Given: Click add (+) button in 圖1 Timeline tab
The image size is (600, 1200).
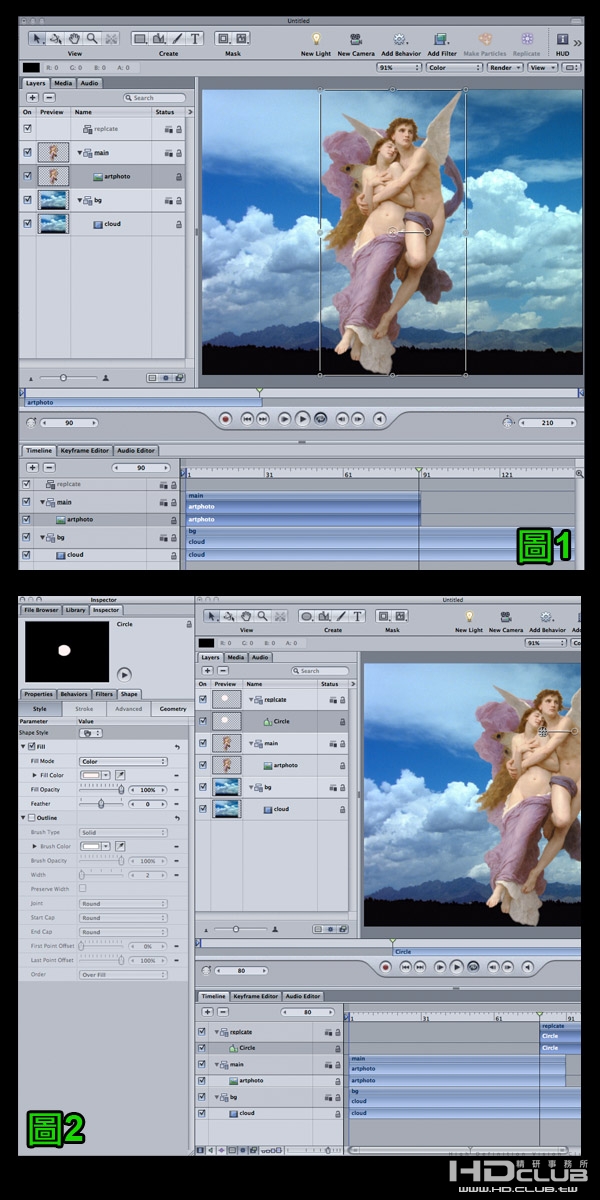Looking at the screenshot, I should tap(32, 467).
